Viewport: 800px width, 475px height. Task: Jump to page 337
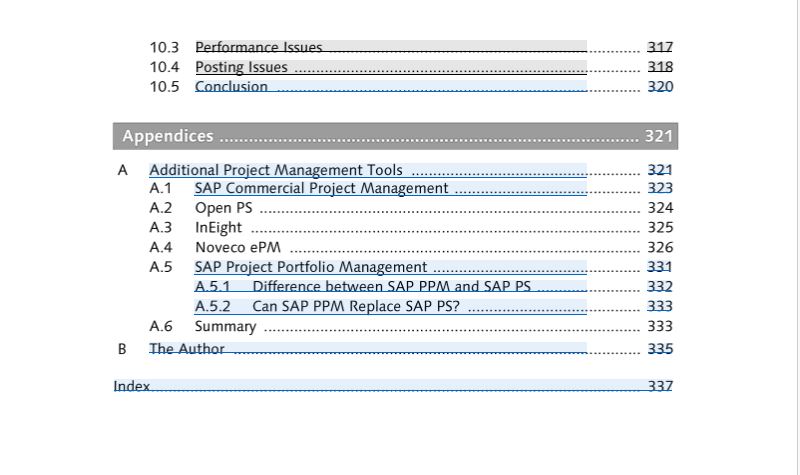point(660,386)
